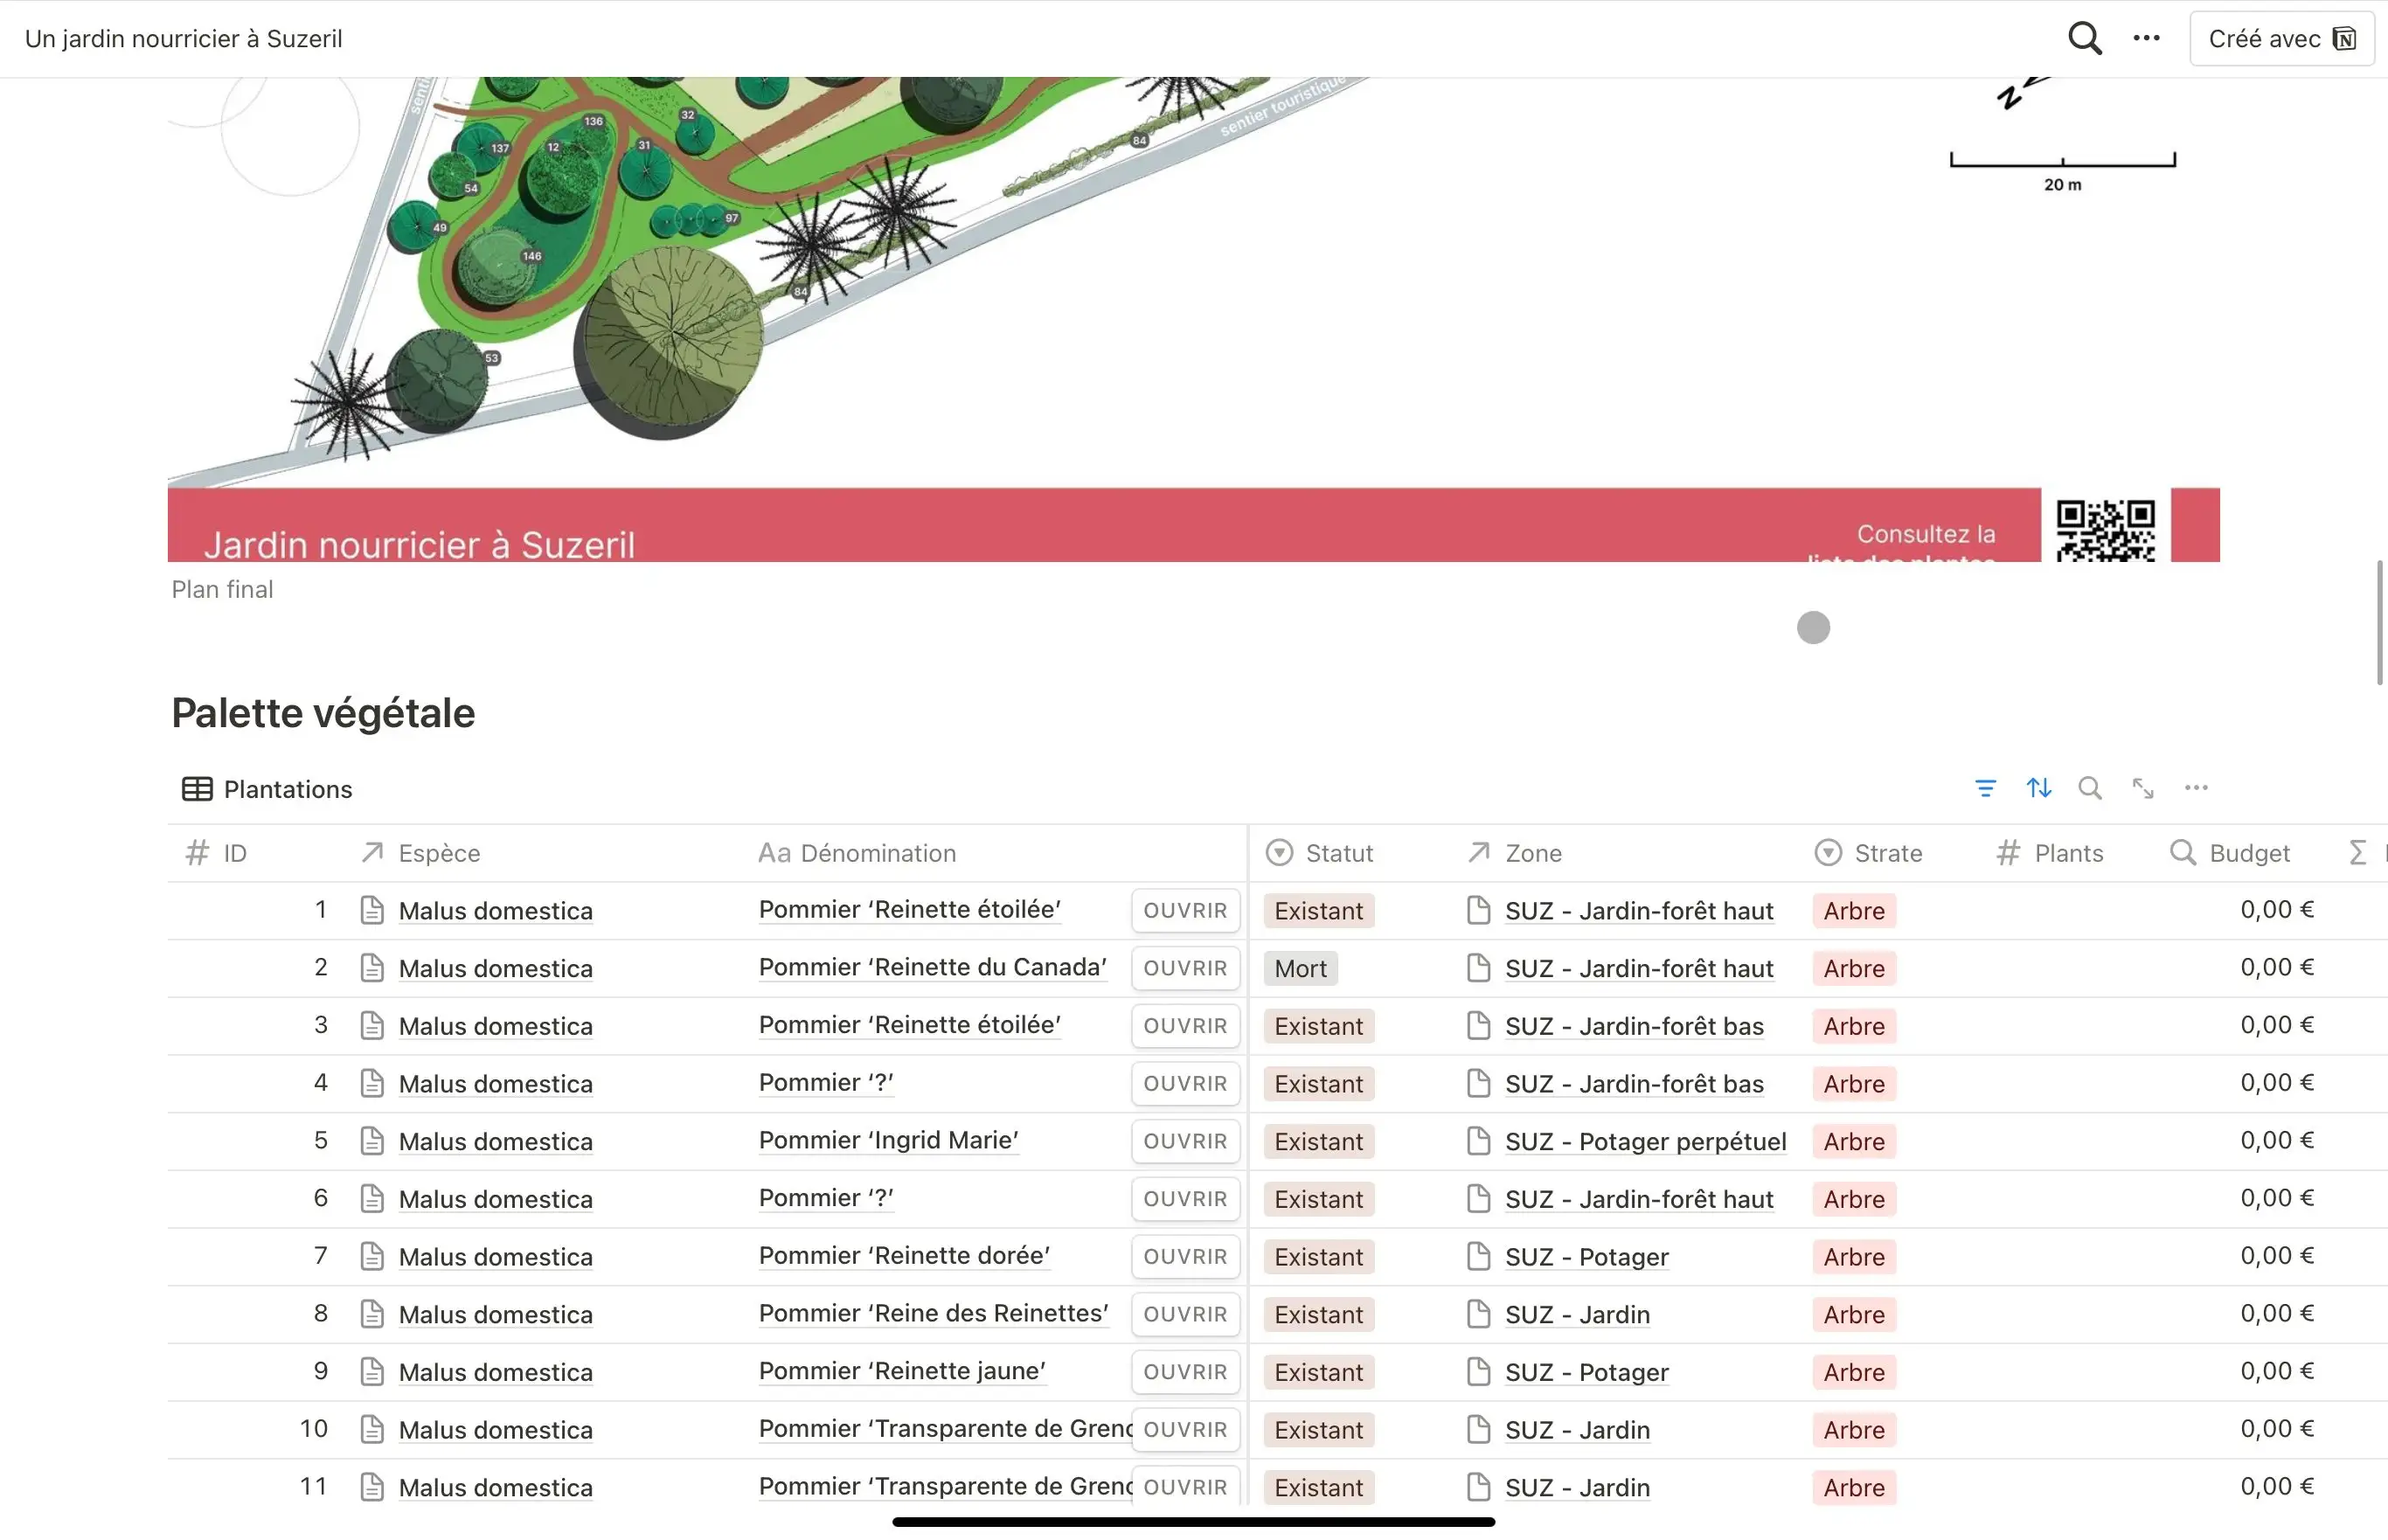Click Arbre strate tag in row 7
Image resolution: width=2388 pixels, height=1540 pixels.
click(x=1854, y=1257)
